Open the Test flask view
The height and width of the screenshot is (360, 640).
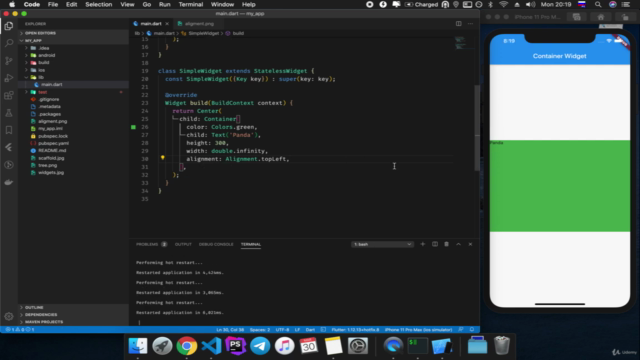click(9, 113)
